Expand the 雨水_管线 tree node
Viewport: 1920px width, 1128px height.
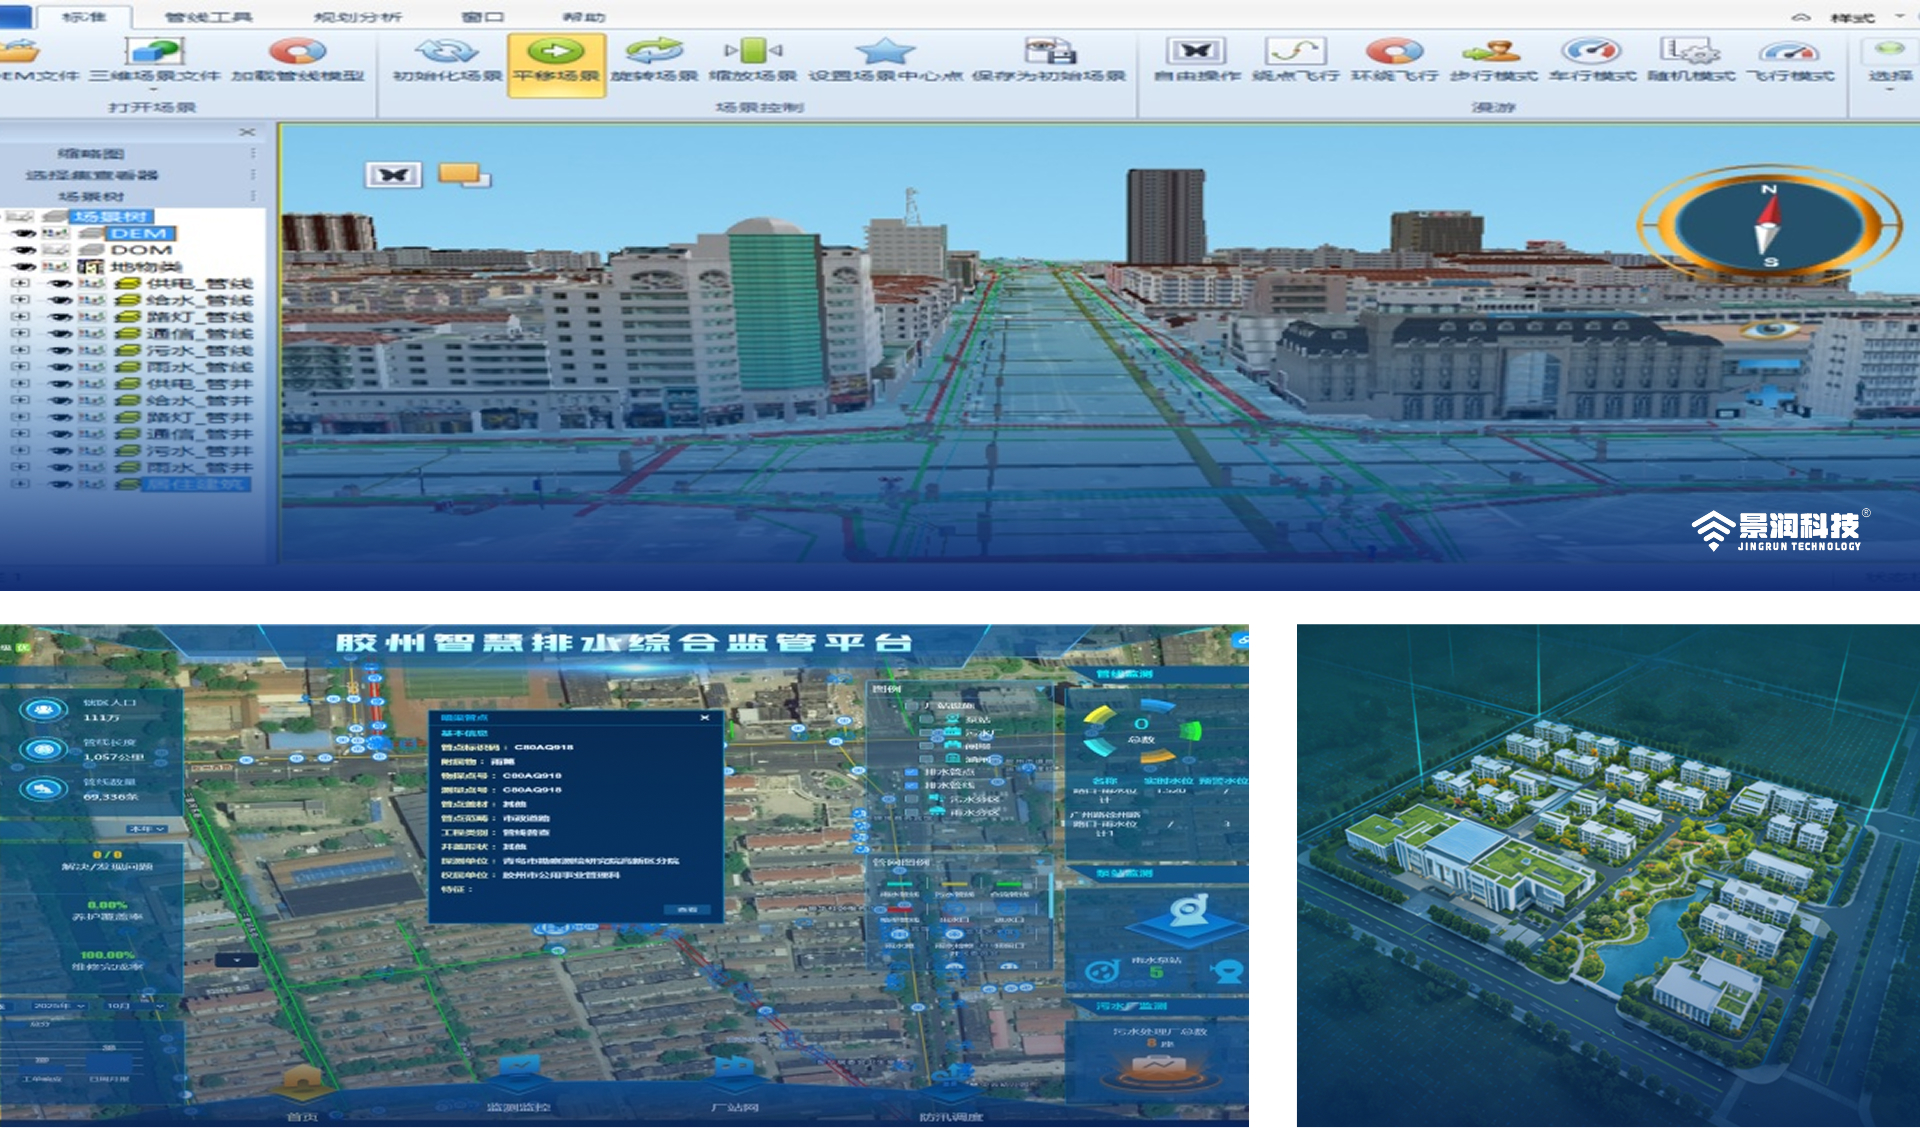click(x=19, y=367)
